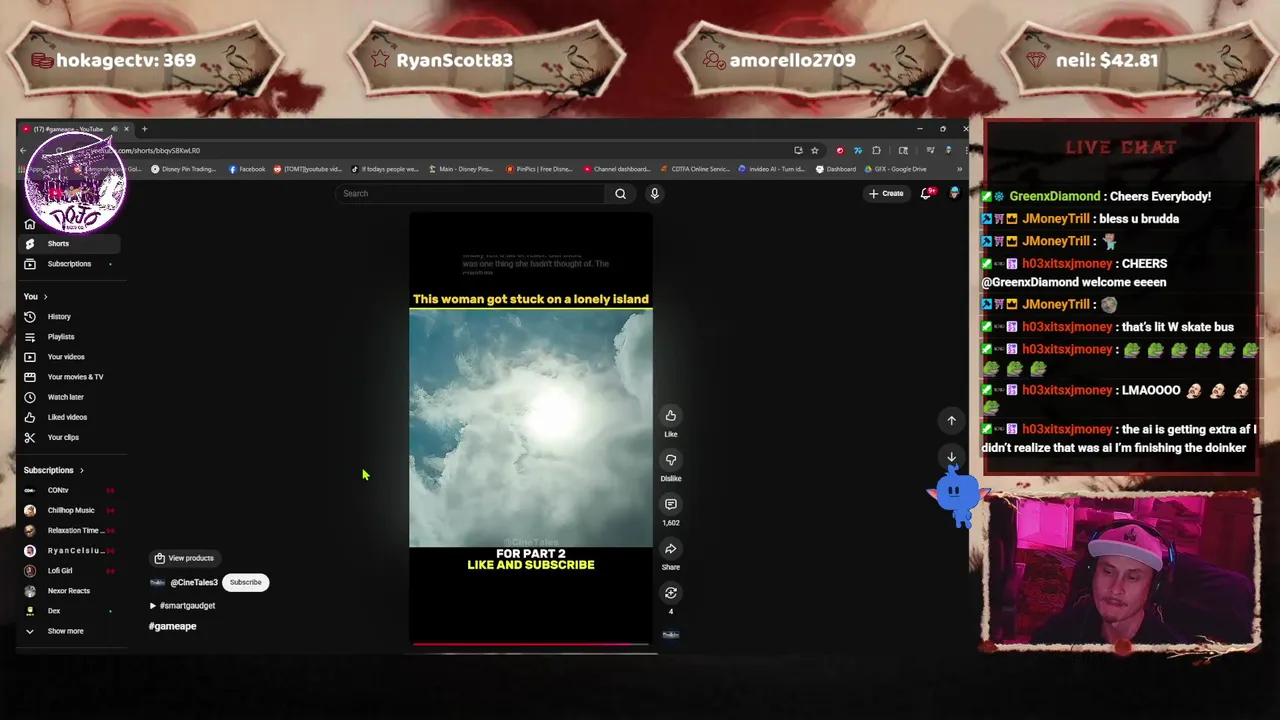1280x720 pixels.
Task: Click the YouTube search field
Action: tap(470, 194)
